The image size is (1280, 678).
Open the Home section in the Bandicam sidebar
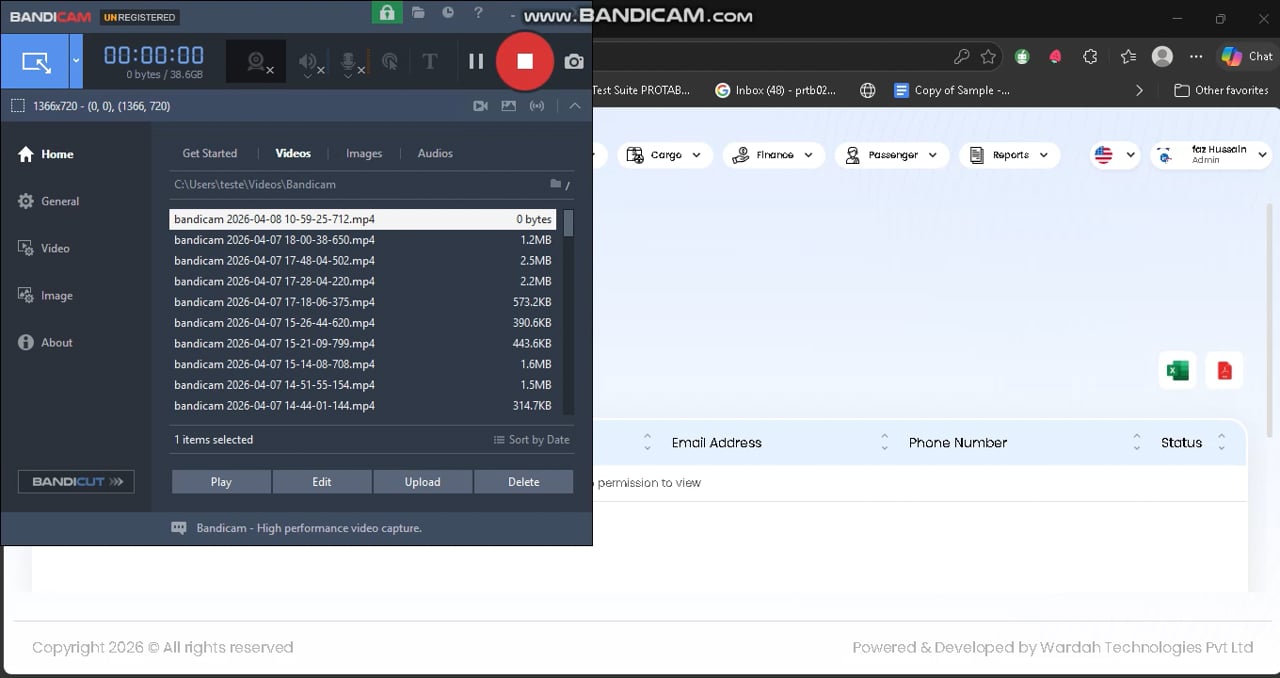[x=46, y=154]
